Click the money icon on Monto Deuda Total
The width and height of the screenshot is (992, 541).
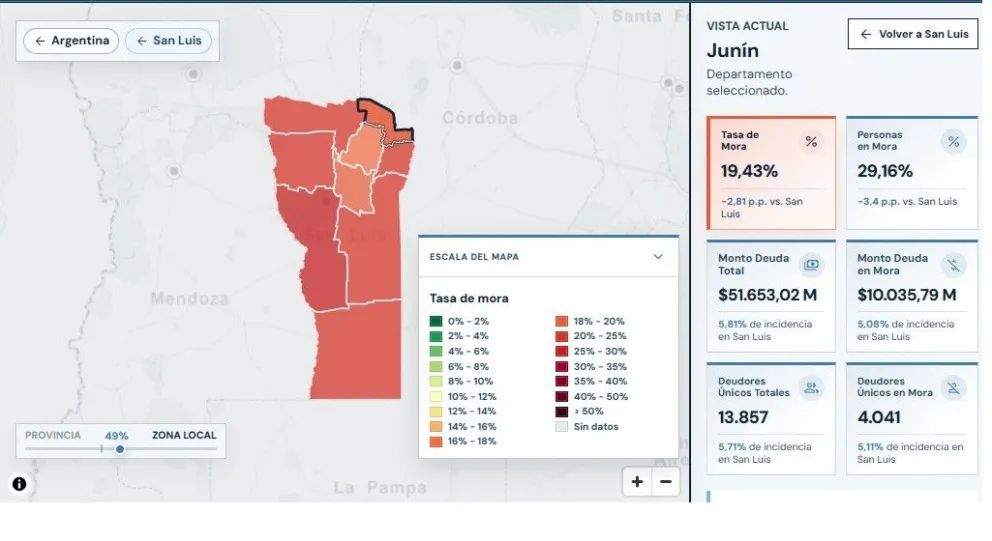point(811,264)
